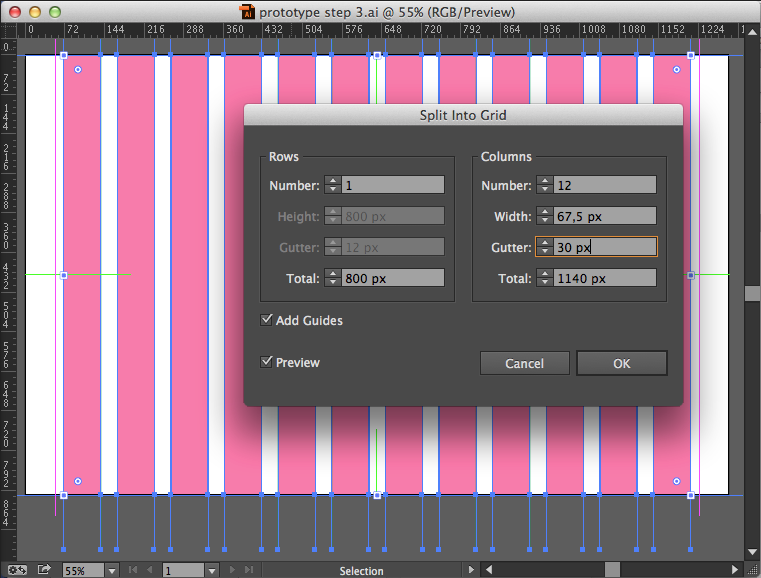This screenshot has width=761, height=578.
Task: Click the Rows Number stepper
Action: click(332, 185)
